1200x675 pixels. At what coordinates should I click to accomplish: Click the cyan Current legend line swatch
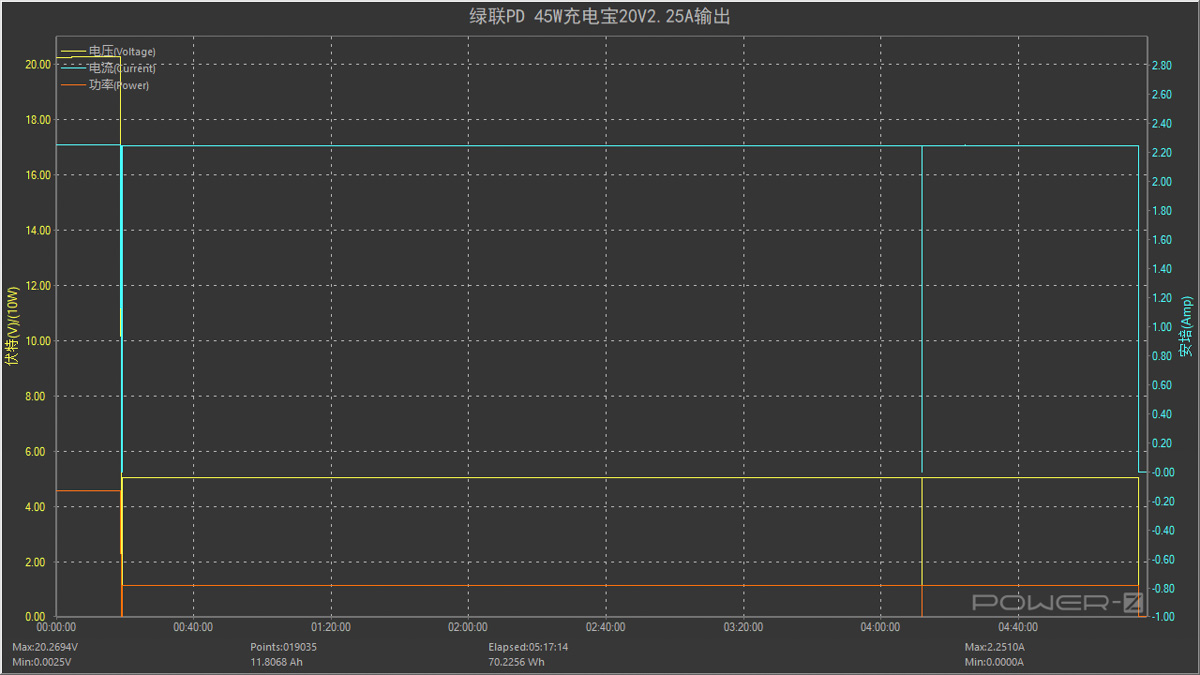pyautogui.click(x=73, y=68)
